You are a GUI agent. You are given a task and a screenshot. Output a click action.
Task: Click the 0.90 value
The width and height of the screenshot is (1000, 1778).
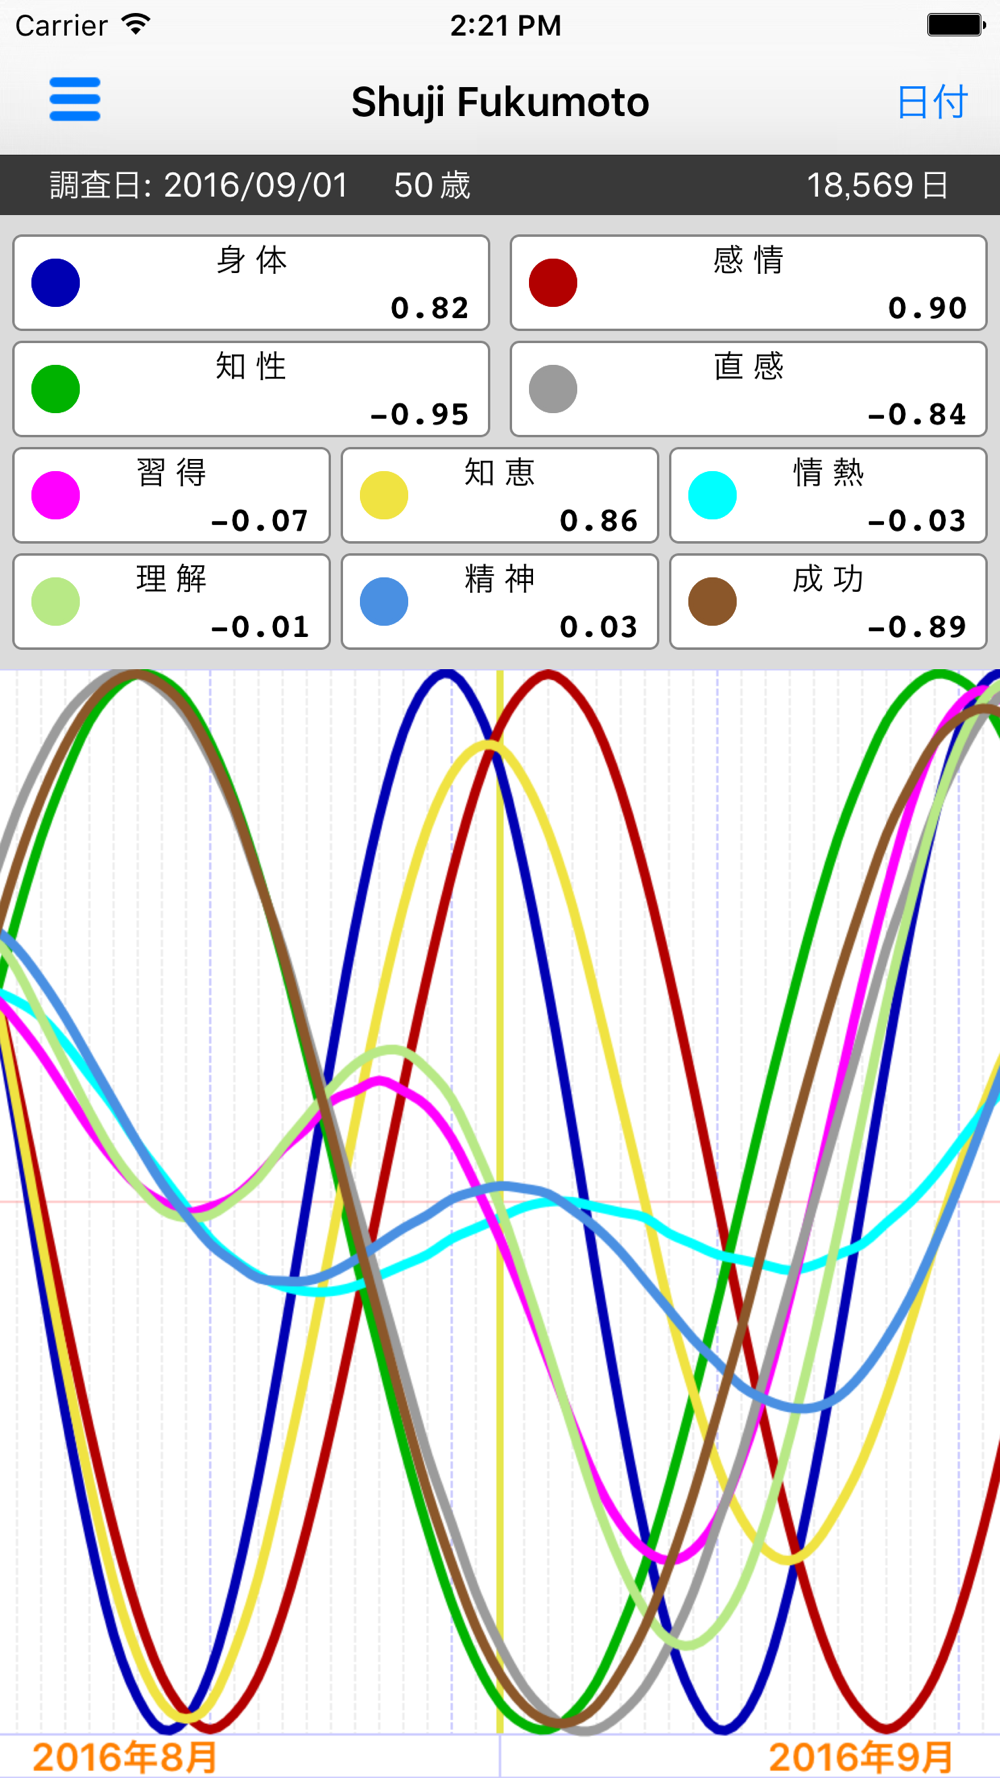coord(928,308)
